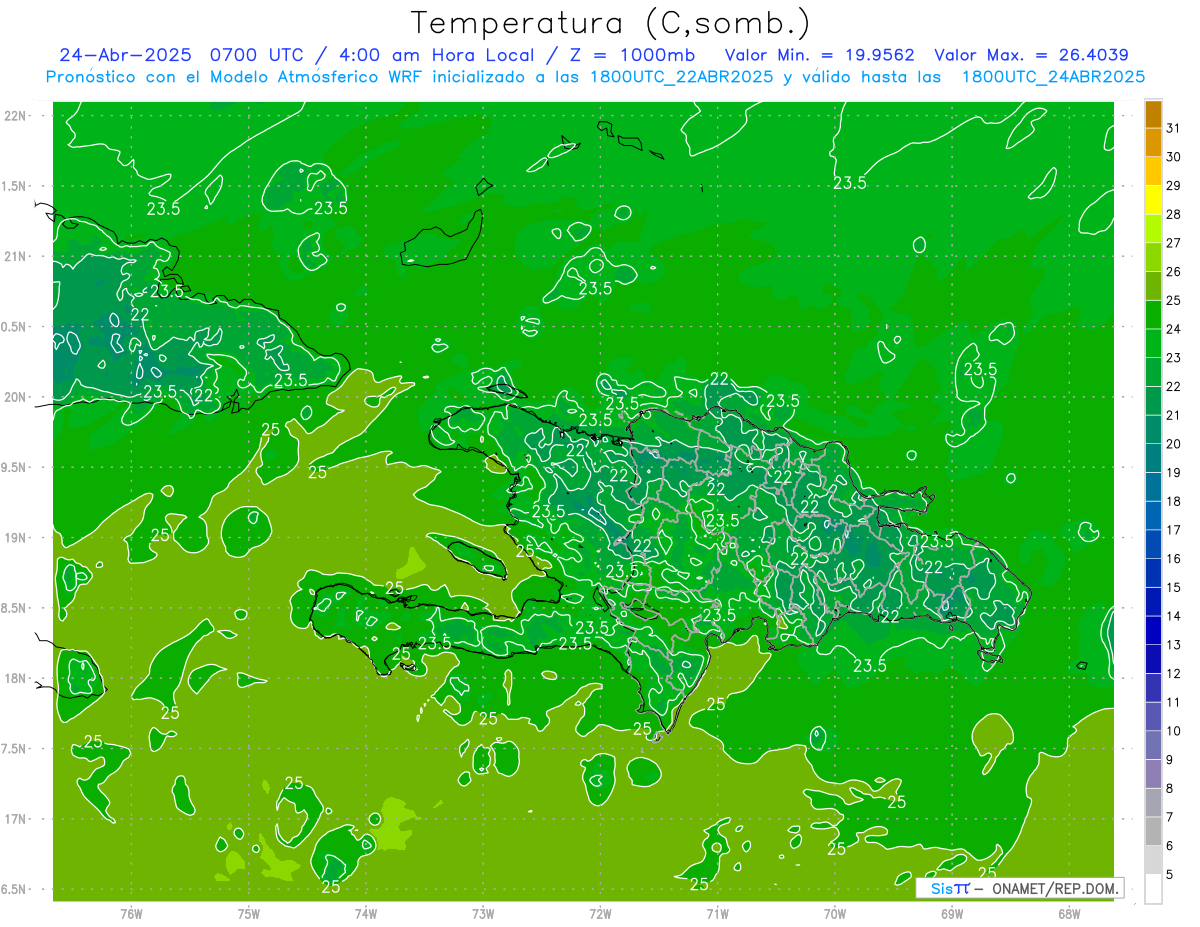Click the color scale label 28
Viewport: 1200px width, 927px height.
click(x=1173, y=214)
